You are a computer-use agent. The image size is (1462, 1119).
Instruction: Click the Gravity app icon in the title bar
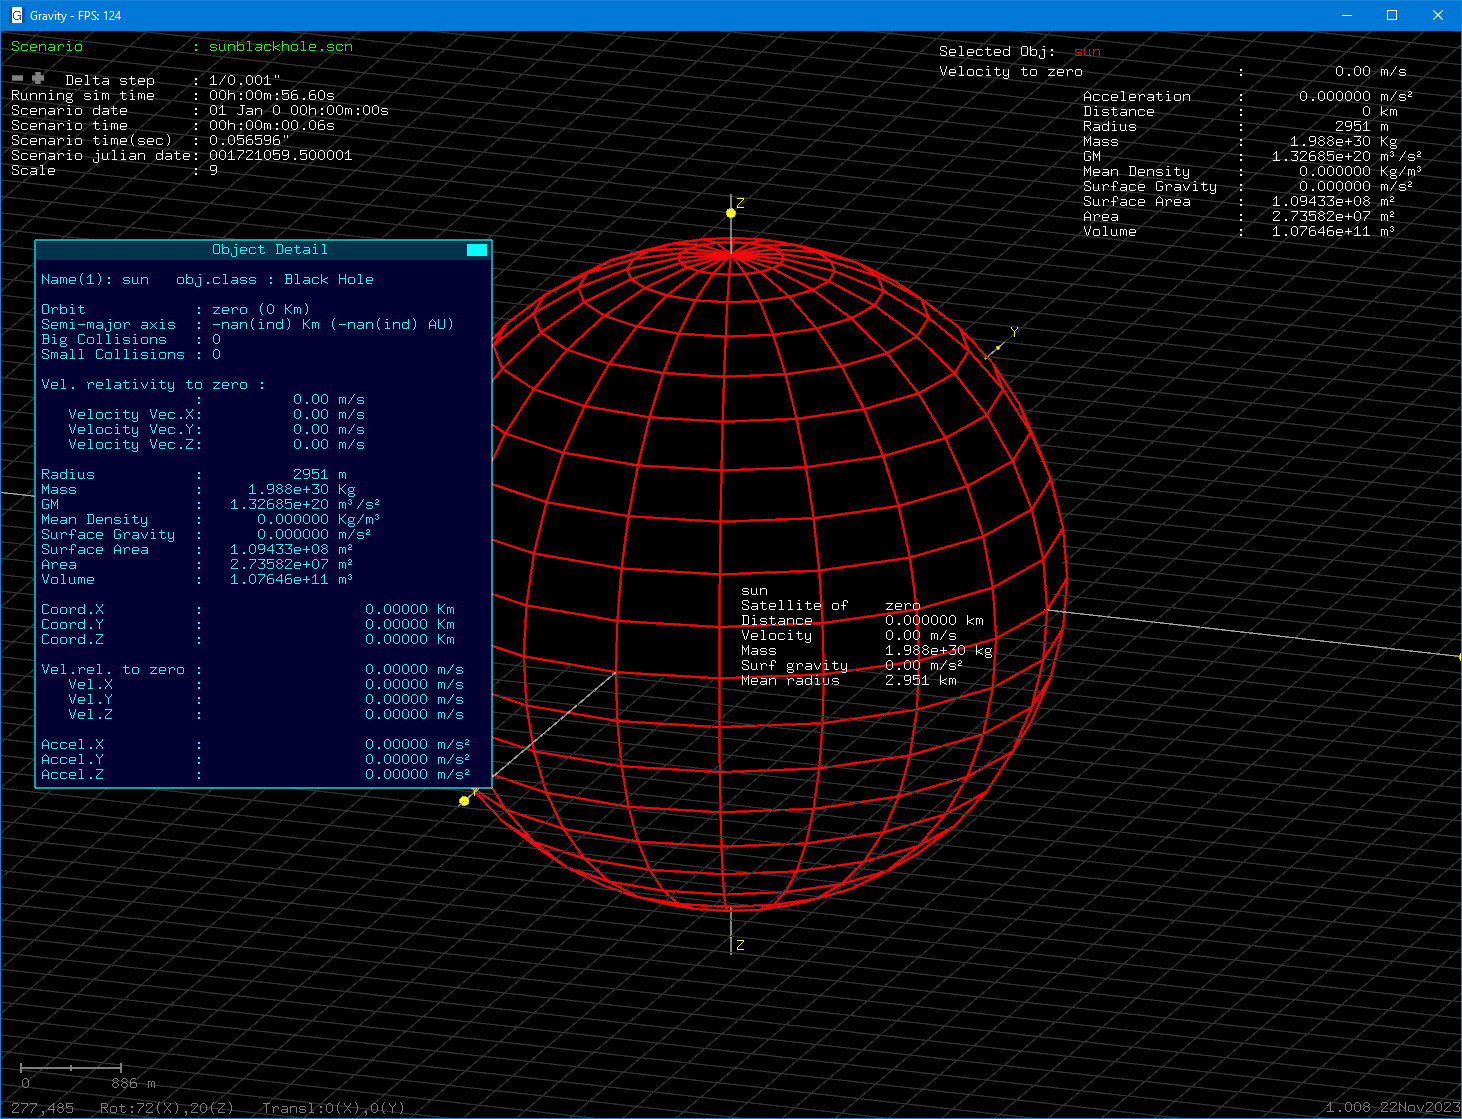[16, 15]
